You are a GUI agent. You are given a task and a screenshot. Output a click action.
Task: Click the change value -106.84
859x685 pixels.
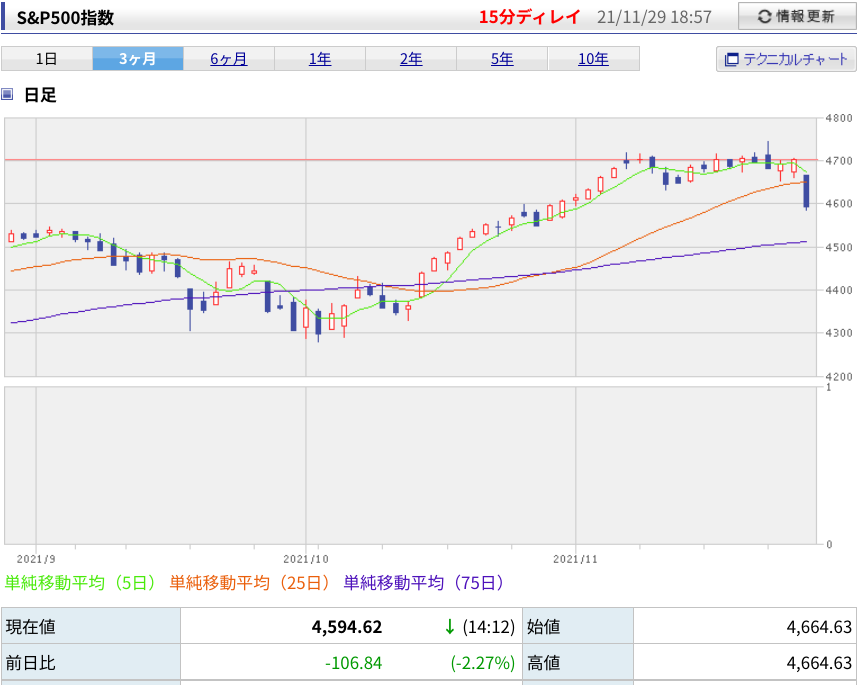(x=353, y=663)
